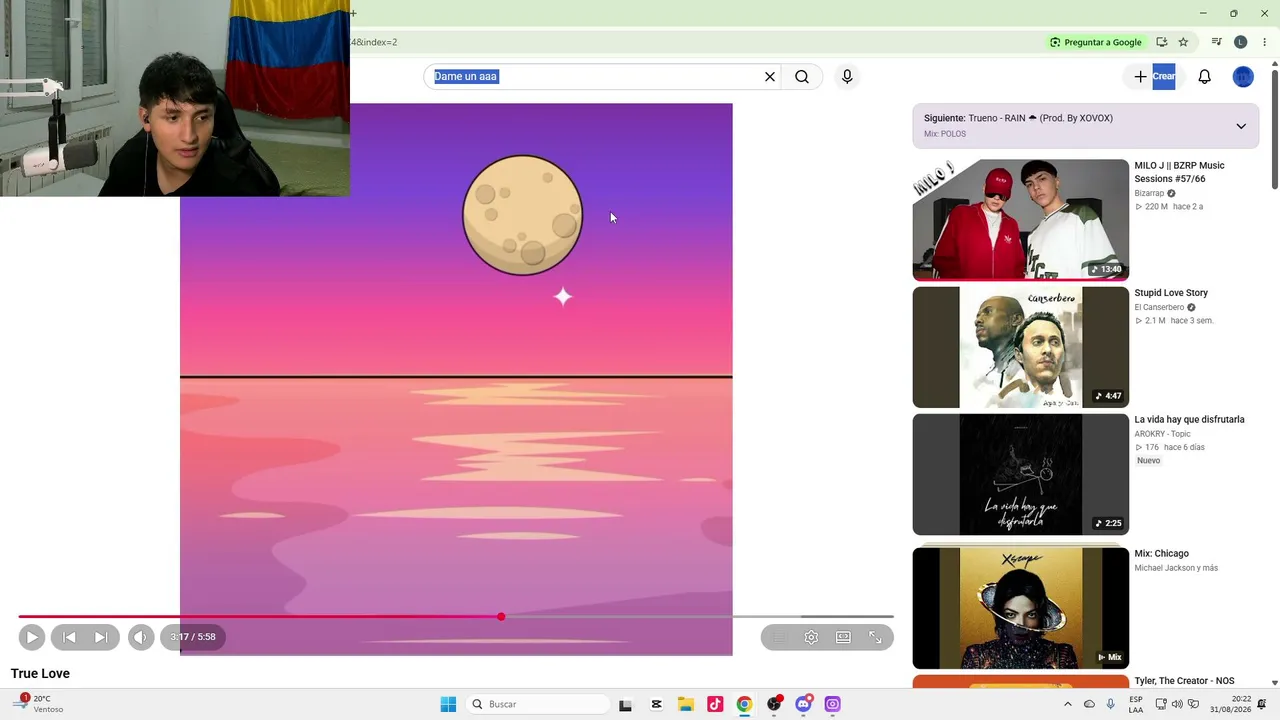This screenshot has height=720, width=1280.
Task: Open the weather widget showing 20°C
Action: pos(38,704)
